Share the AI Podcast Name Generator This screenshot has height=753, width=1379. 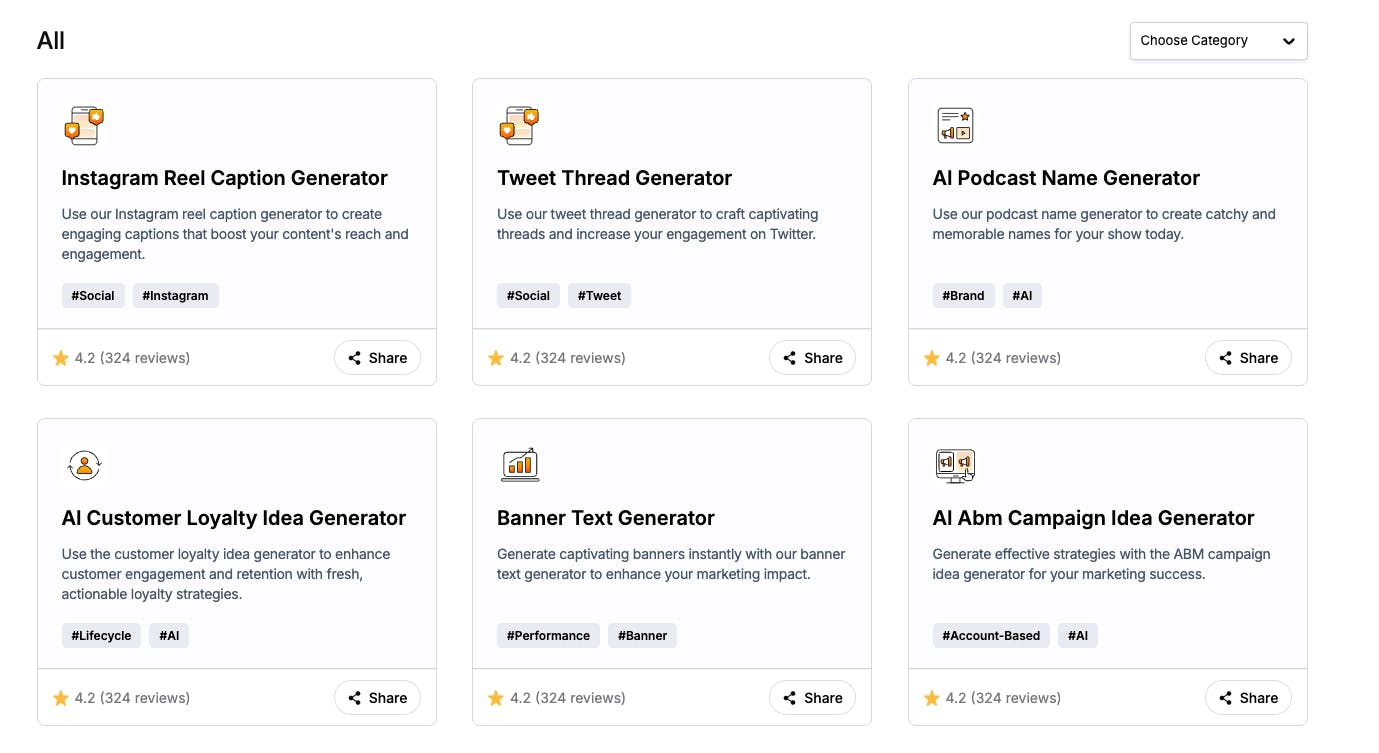point(1248,358)
